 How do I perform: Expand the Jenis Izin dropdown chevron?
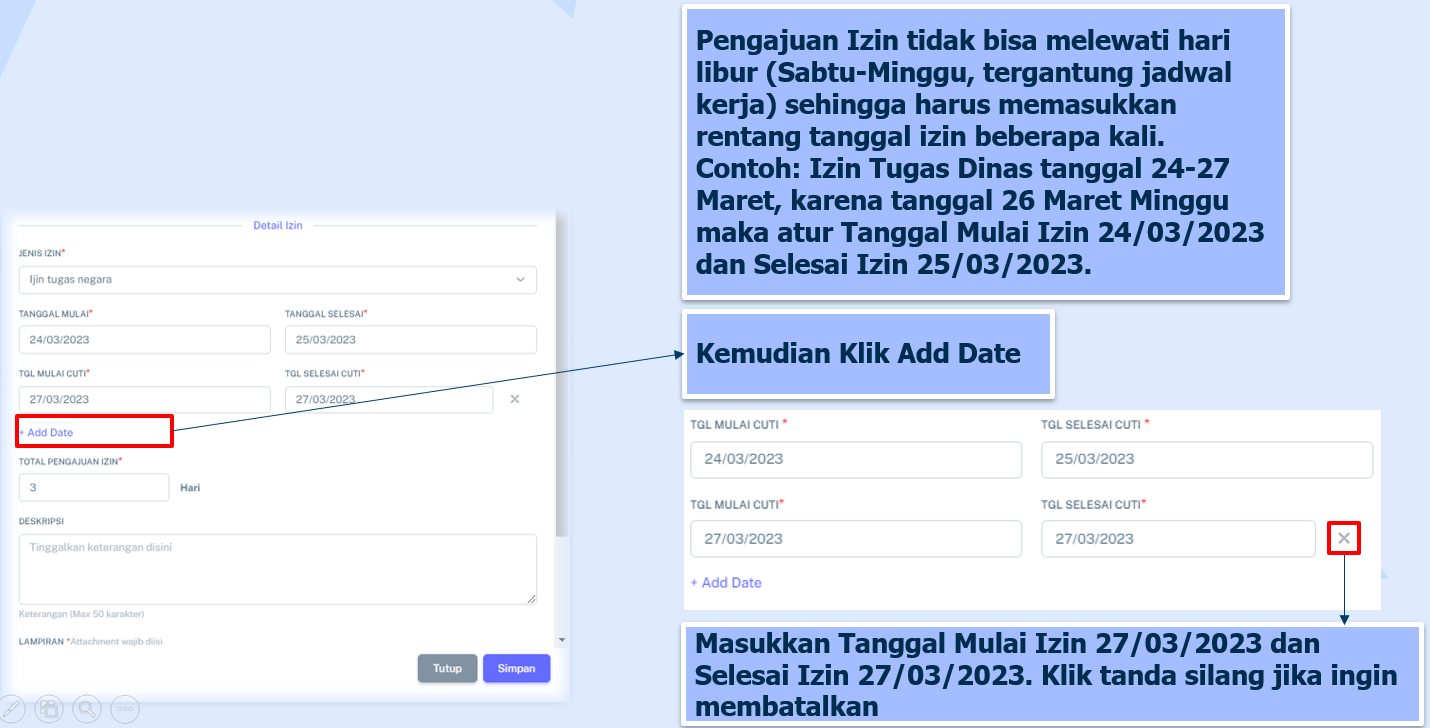click(520, 280)
